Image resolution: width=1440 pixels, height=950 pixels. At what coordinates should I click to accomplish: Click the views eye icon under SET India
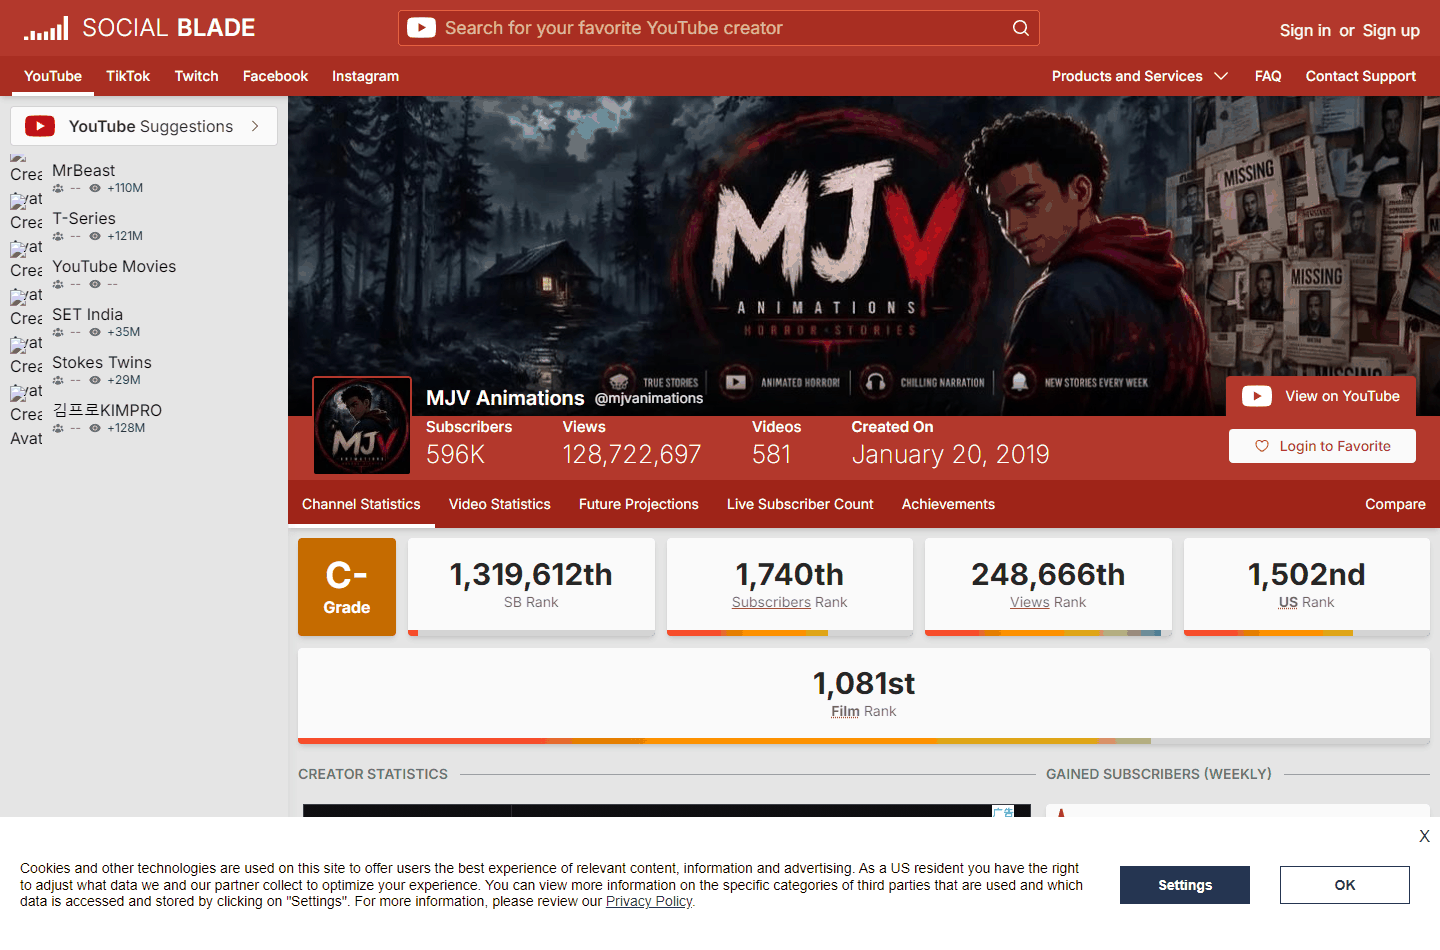(95, 332)
